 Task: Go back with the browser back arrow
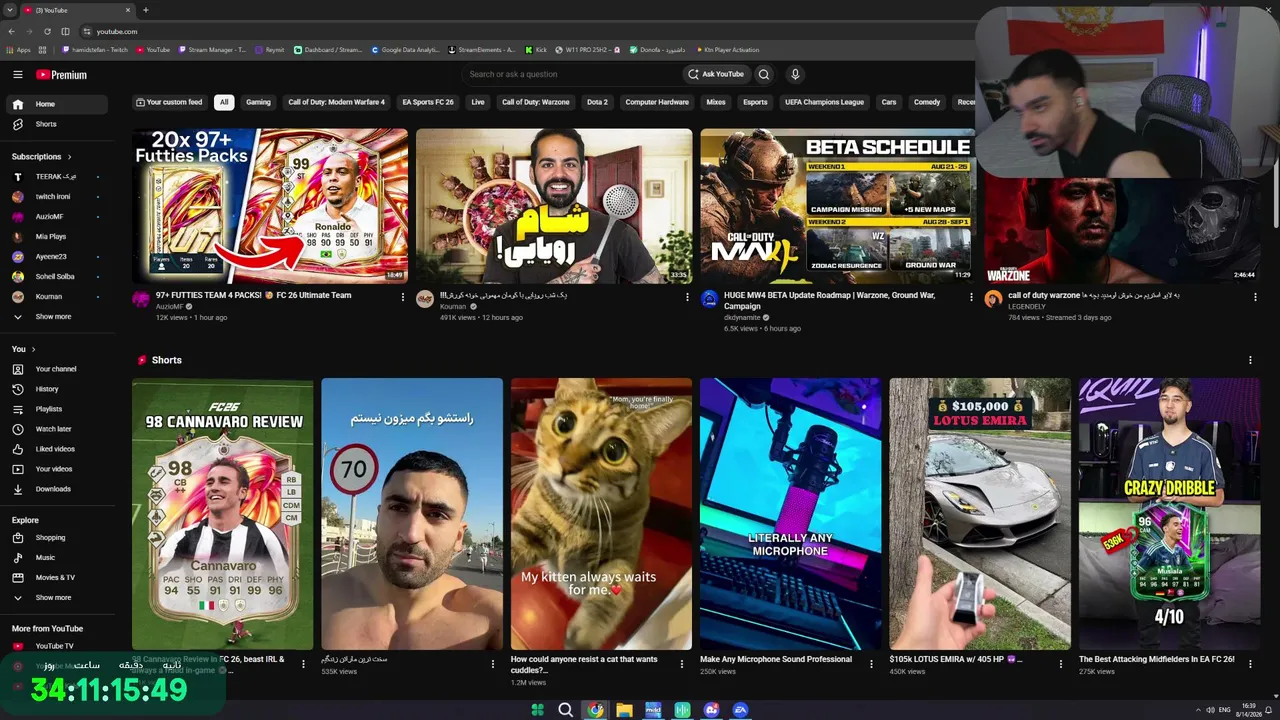coord(12,32)
